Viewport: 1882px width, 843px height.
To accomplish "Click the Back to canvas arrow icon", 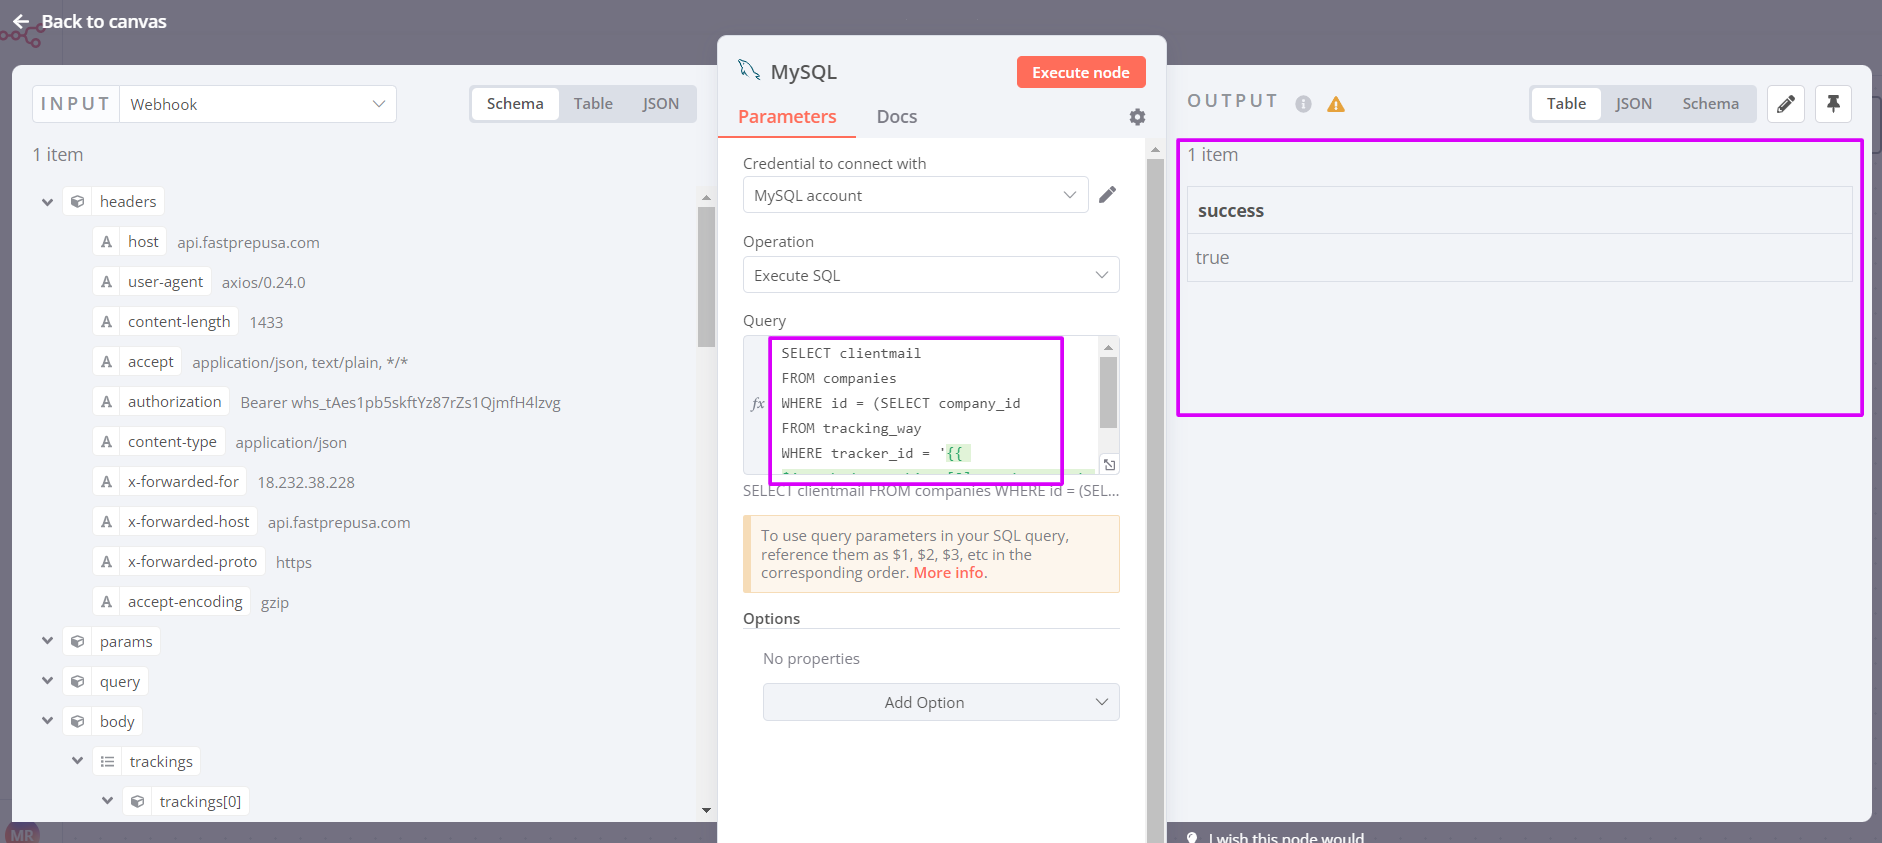I will pyautogui.click(x=21, y=22).
